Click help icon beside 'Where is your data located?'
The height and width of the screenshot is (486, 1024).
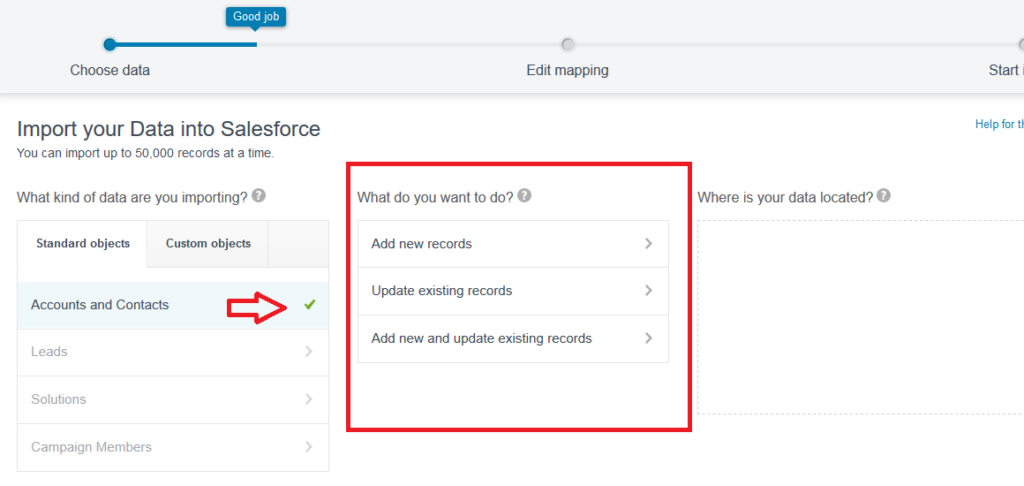[884, 195]
